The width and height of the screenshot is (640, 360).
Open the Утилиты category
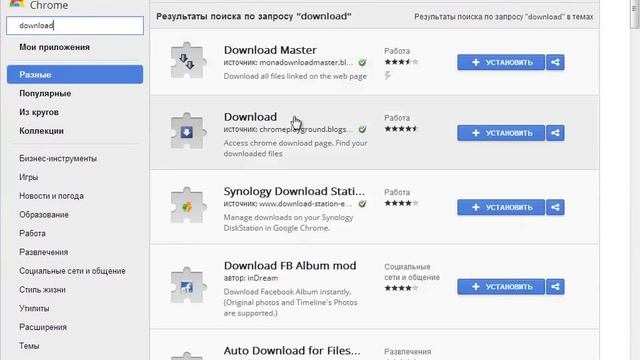(34, 309)
